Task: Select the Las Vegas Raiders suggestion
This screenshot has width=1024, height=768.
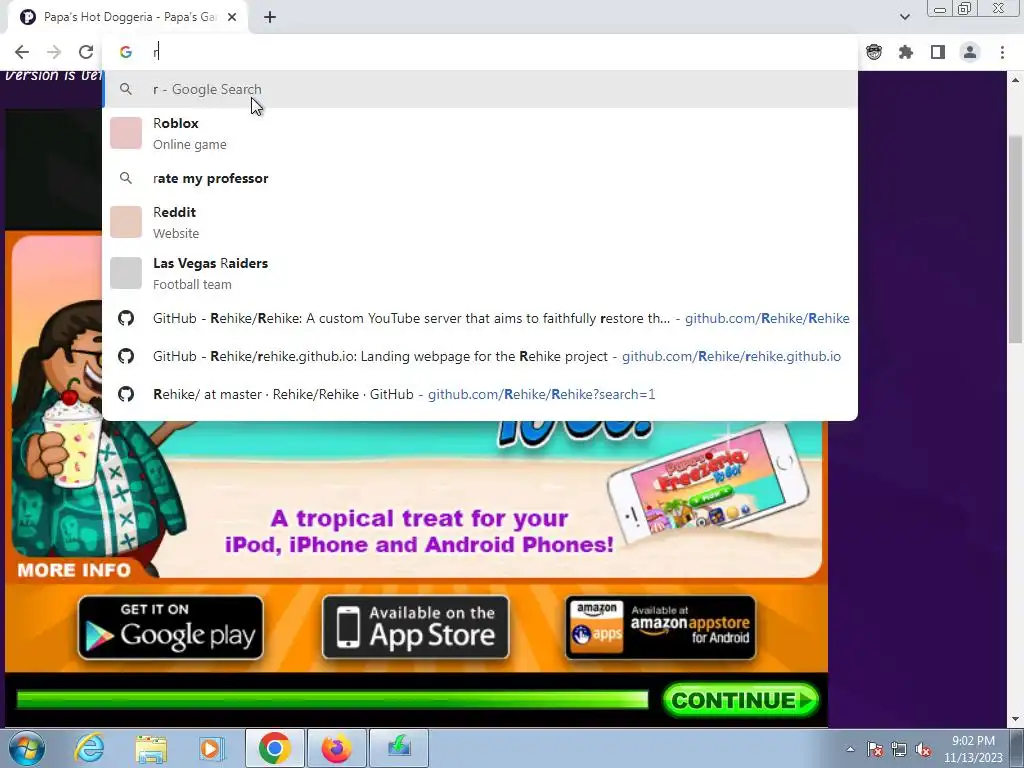Action: click(x=480, y=273)
